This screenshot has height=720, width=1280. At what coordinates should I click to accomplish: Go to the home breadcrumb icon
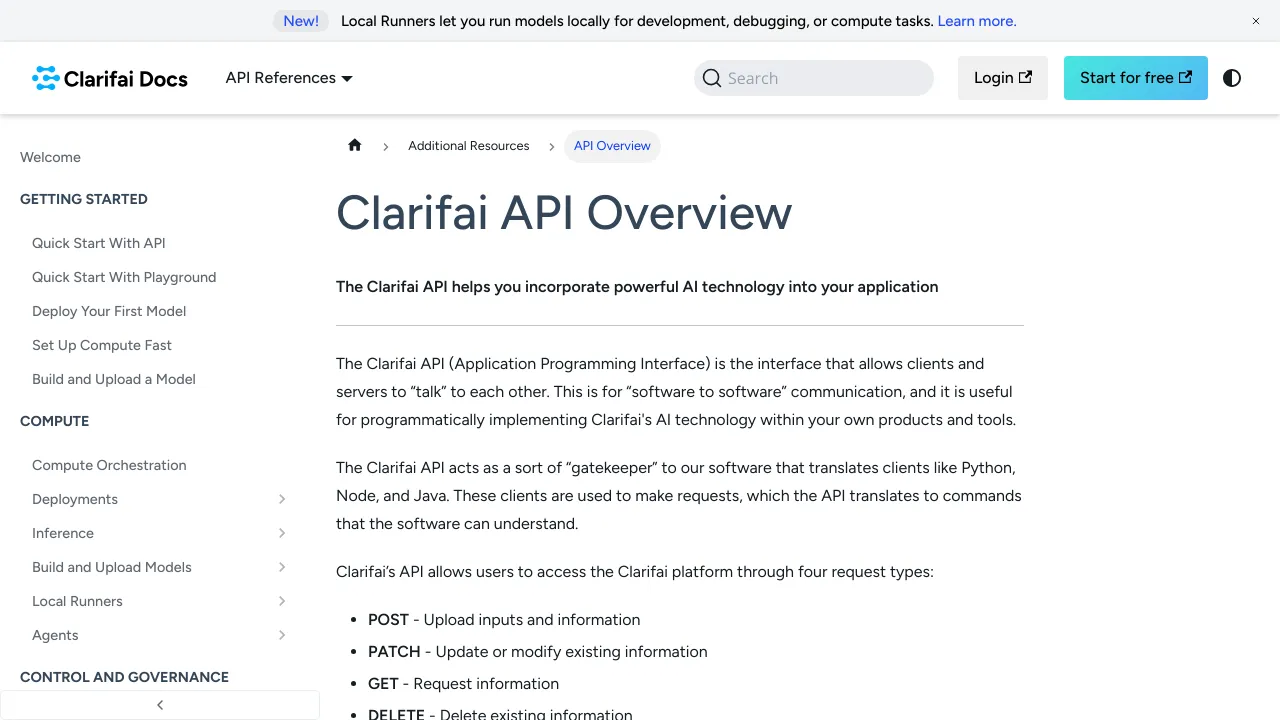[354, 145]
